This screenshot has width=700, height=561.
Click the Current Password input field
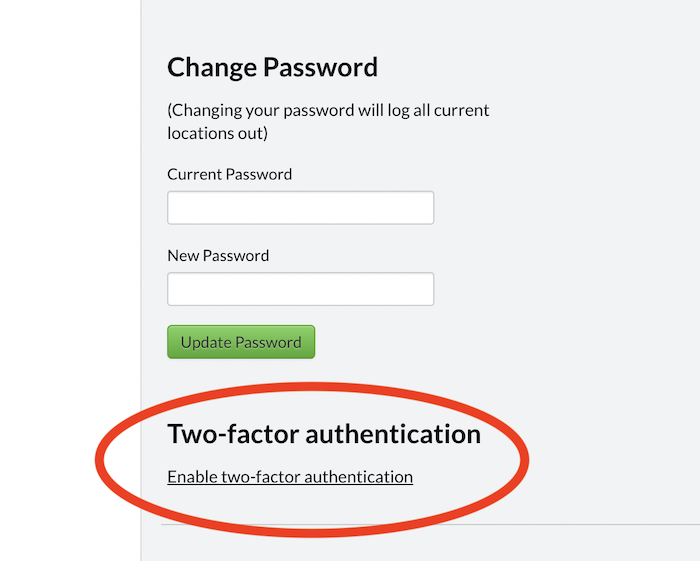pos(300,208)
